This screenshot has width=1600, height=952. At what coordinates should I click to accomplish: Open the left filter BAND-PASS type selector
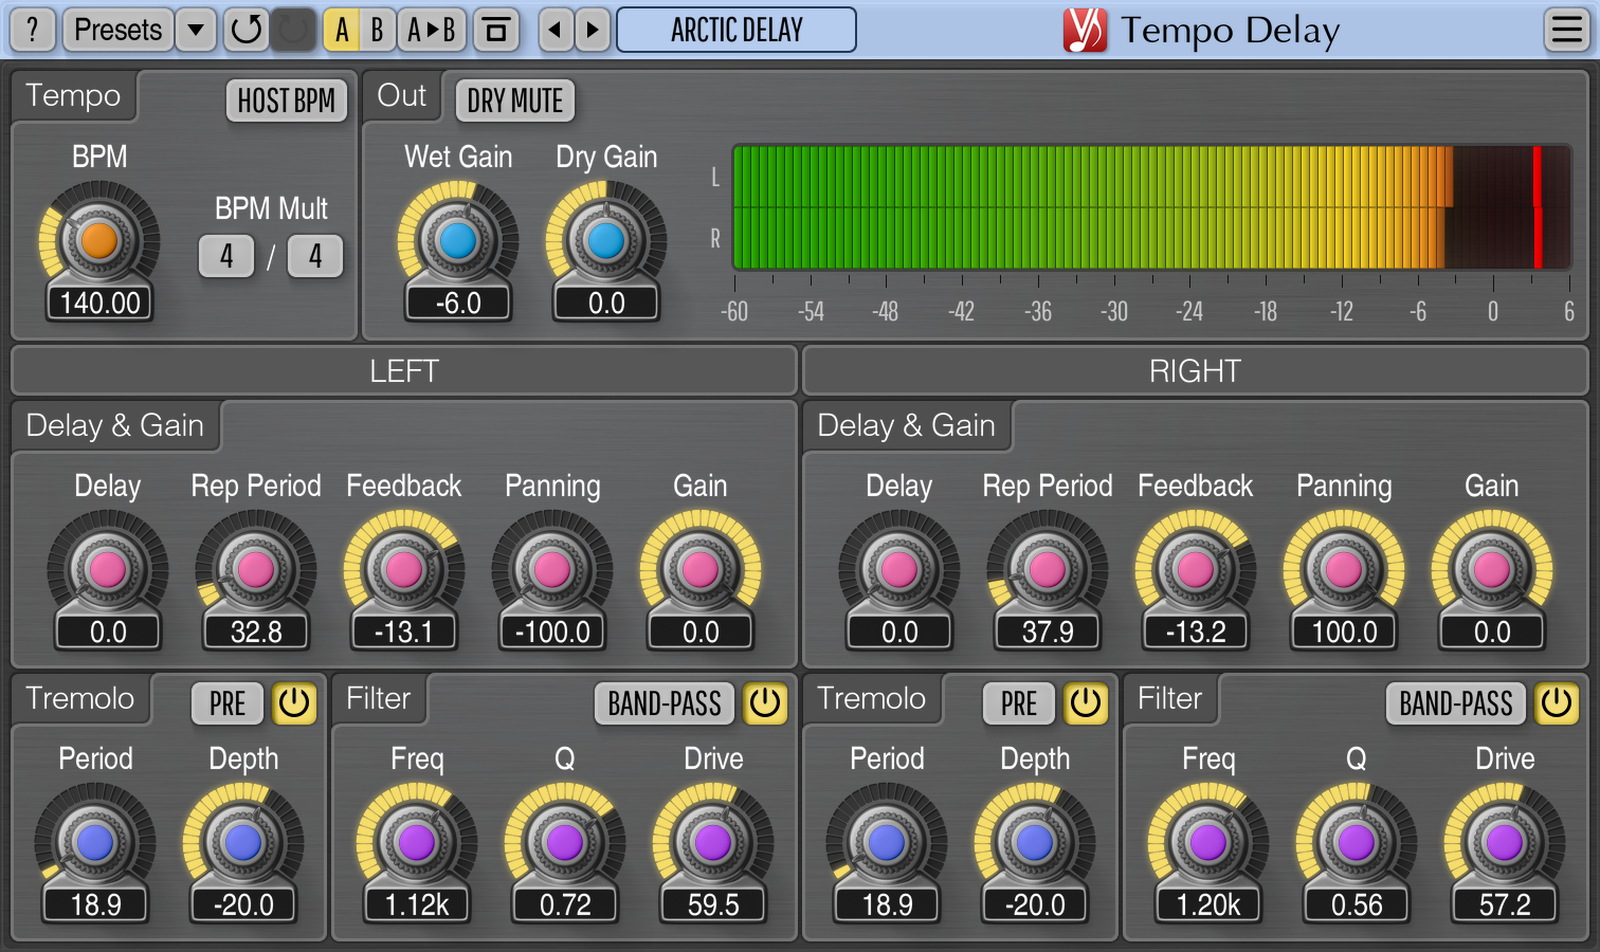(664, 703)
